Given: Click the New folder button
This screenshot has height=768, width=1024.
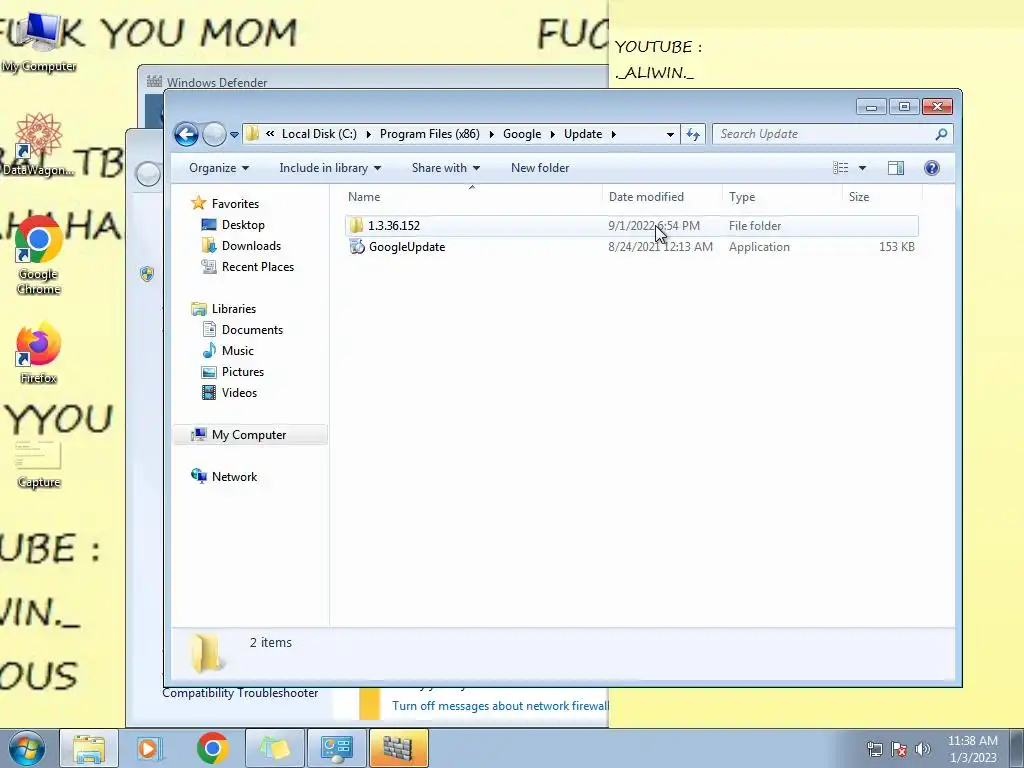Looking at the screenshot, I should (x=540, y=168).
